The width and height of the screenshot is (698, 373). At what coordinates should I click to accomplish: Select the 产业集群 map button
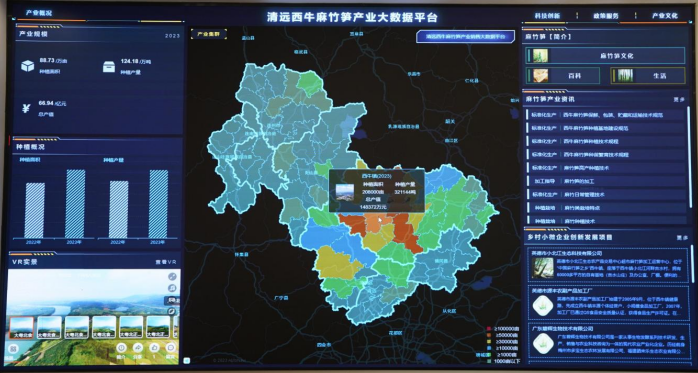pyautogui.click(x=209, y=34)
